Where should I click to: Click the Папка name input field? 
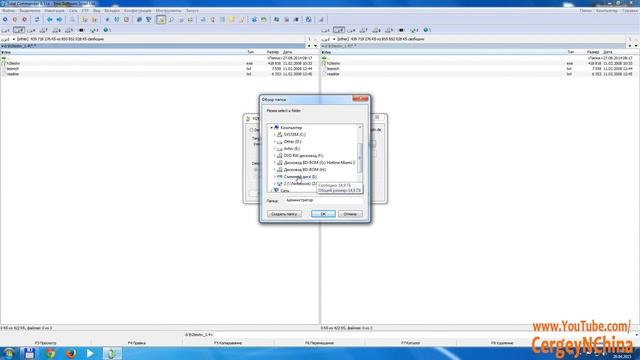tap(323, 200)
